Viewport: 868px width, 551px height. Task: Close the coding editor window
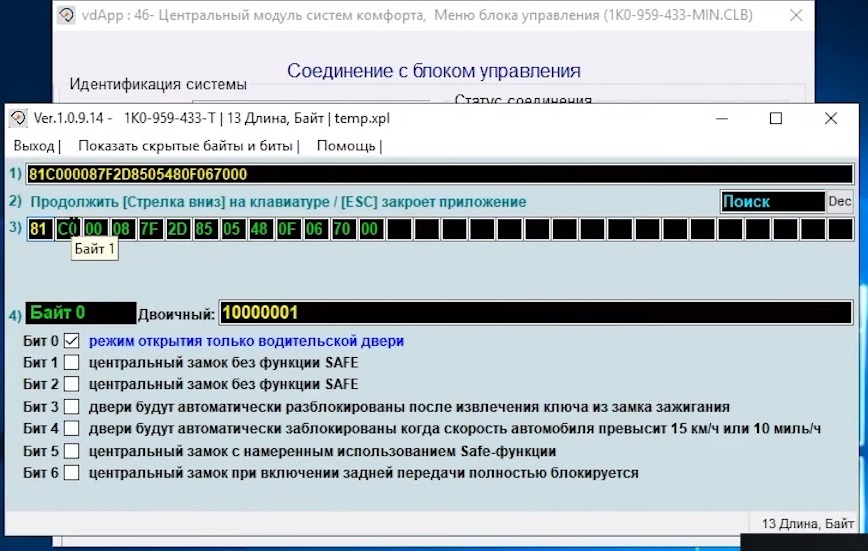click(x=830, y=119)
